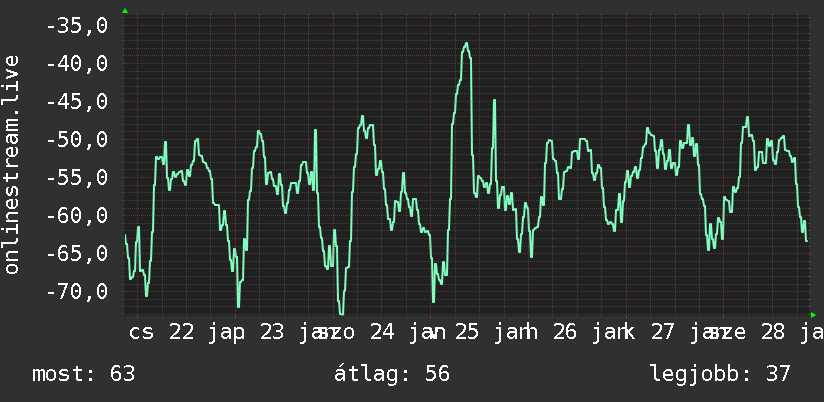Viewport: 824px width, 402px height.
Task: Click the -60,0 y-axis label
Action: click(x=77, y=215)
